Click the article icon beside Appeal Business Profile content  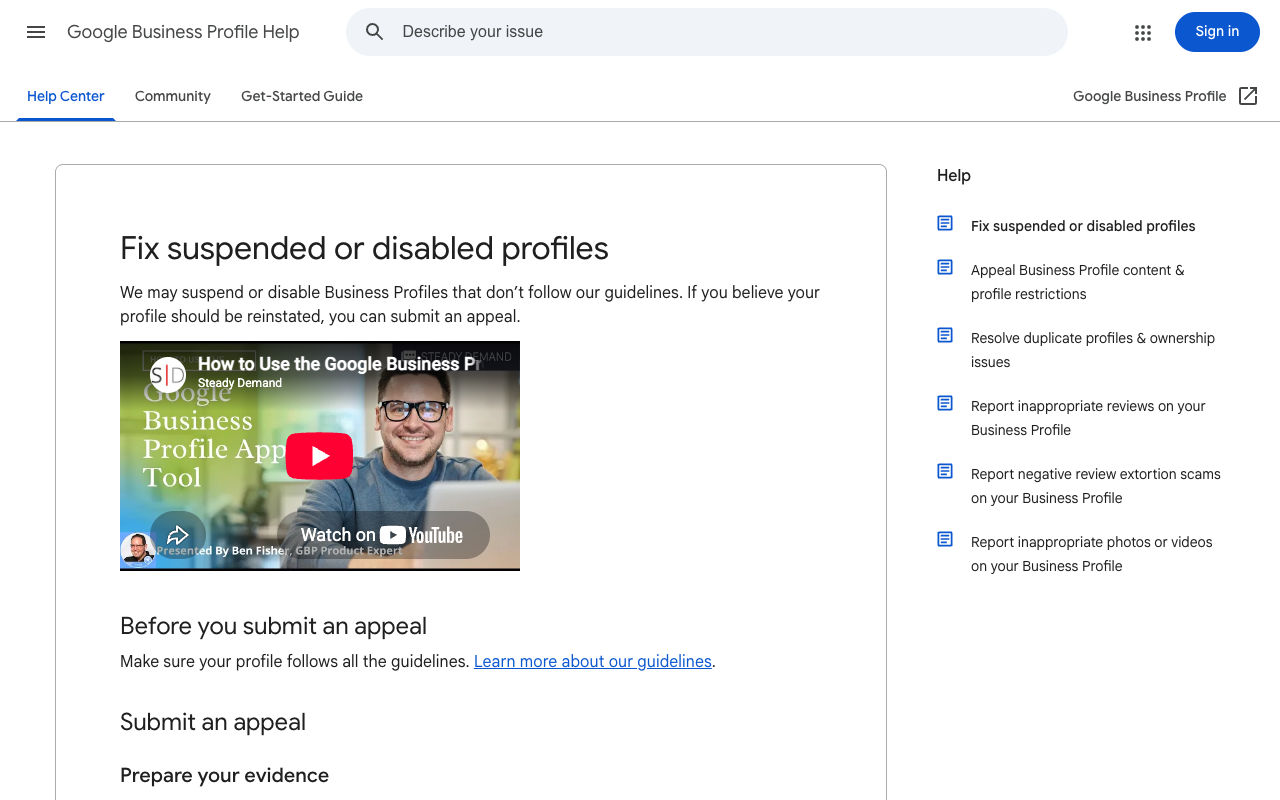click(945, 267)
